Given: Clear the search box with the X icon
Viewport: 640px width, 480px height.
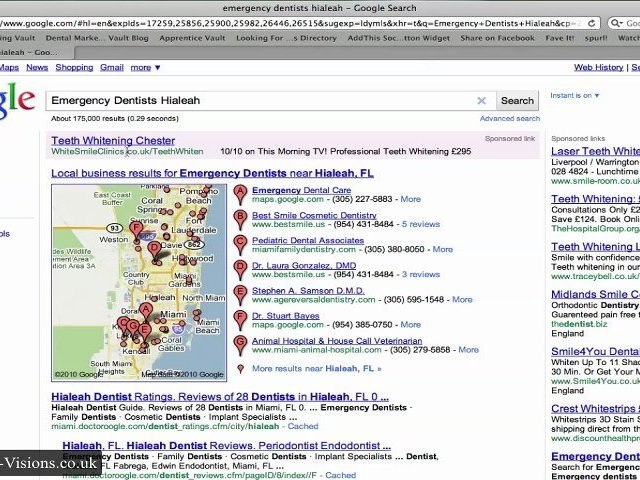Looking at the screenshot, I should (x=482, y=100).
